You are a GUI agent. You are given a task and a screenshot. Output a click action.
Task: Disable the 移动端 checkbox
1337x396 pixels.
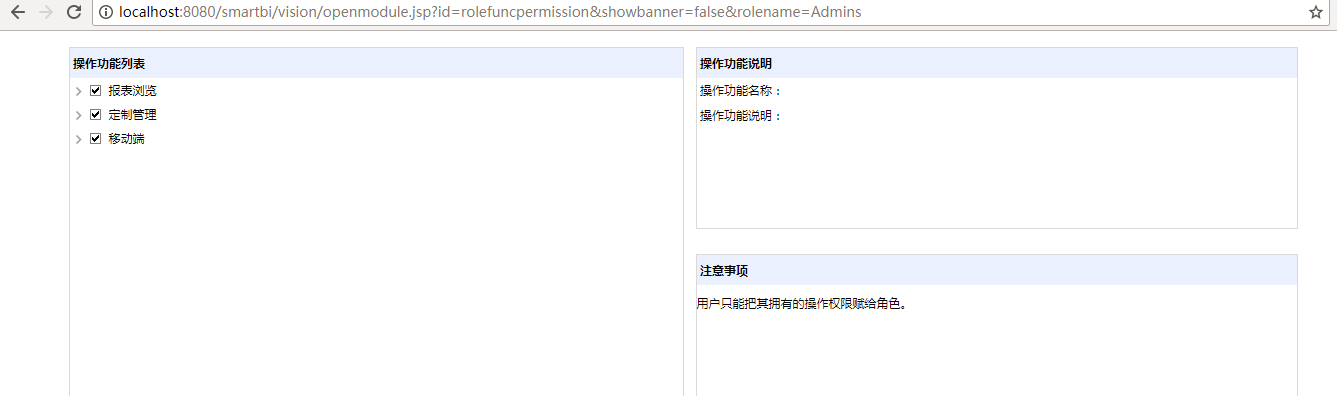click(96, 138)
